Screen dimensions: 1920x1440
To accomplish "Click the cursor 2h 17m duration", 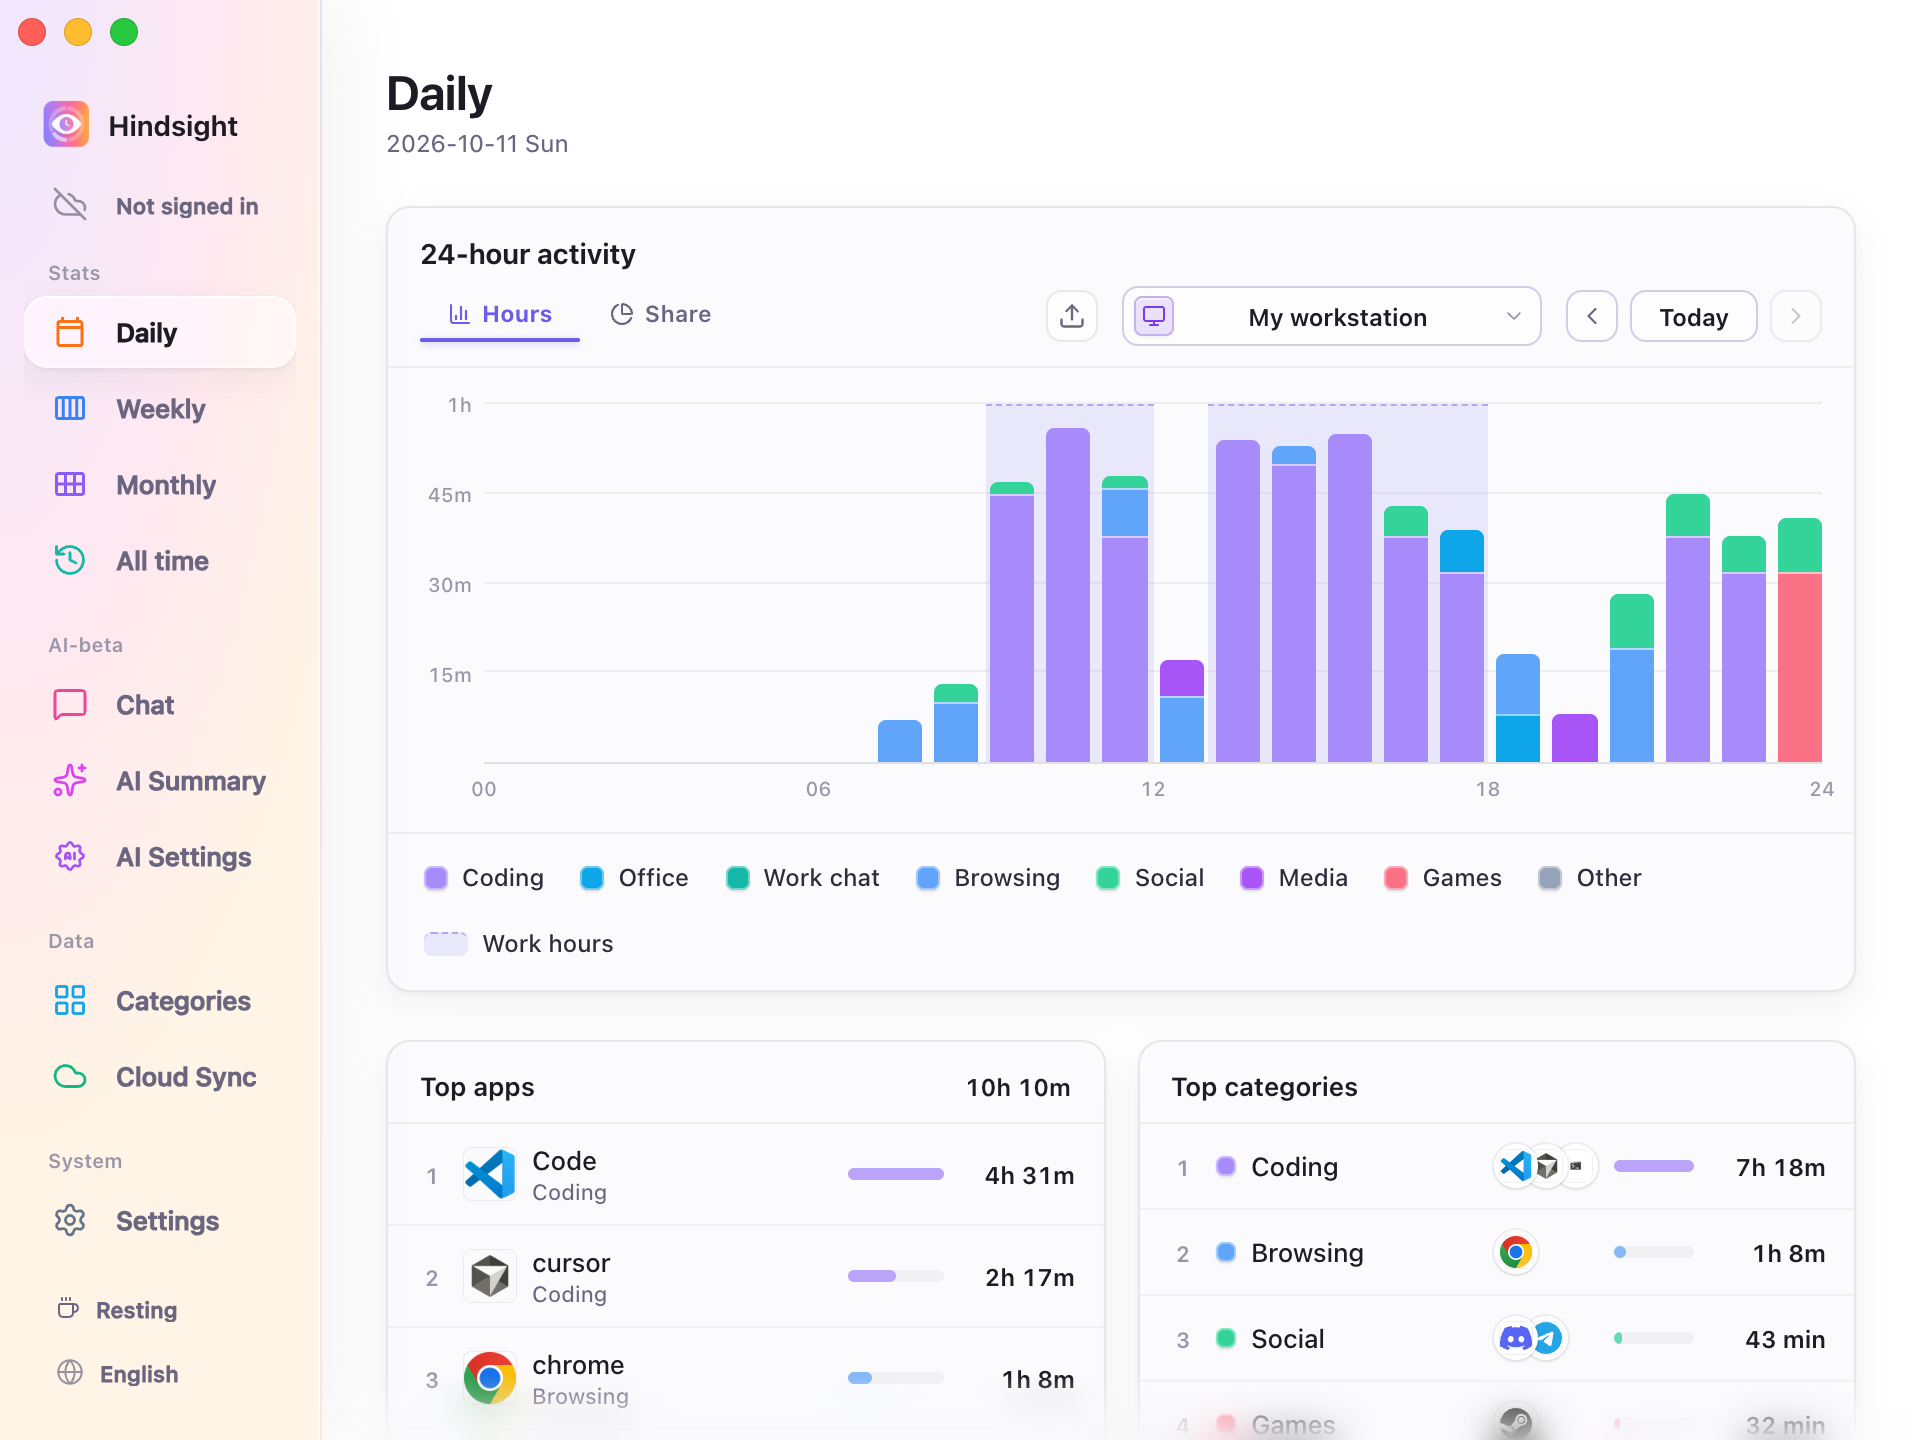I will coord(1029,1277).
